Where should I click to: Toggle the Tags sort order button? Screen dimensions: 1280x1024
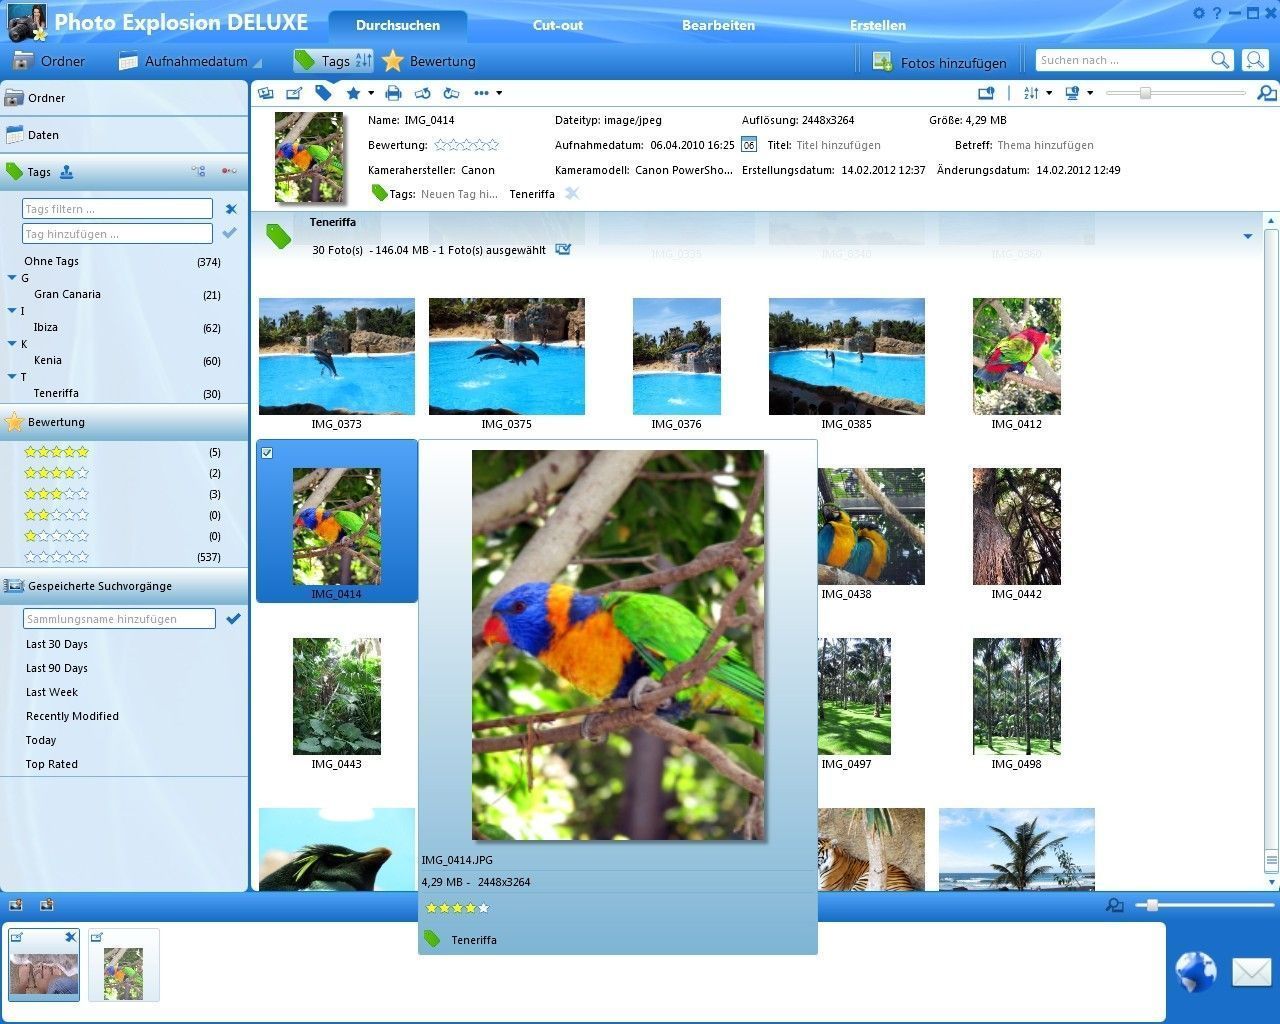(363, 61)
